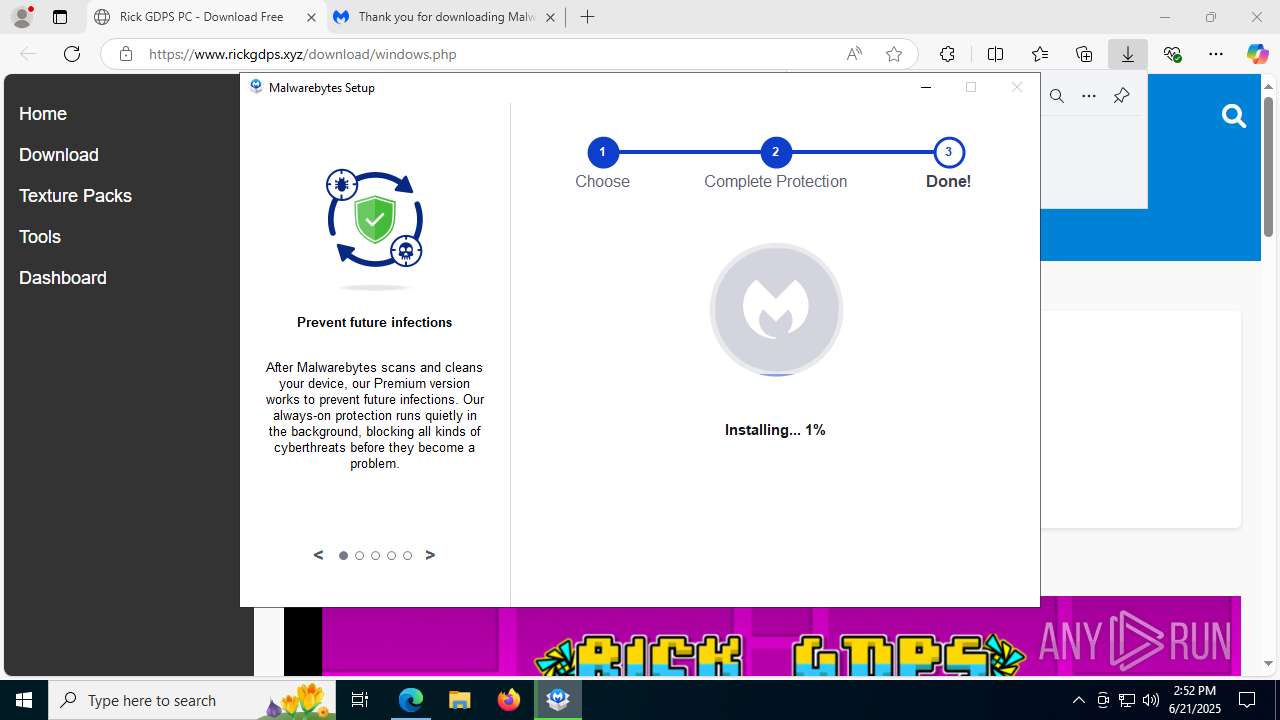This screenshot has height=720, width=1280.
Task: Open the clock showing 2:52 PM
Action: [x=1195, y=700]
